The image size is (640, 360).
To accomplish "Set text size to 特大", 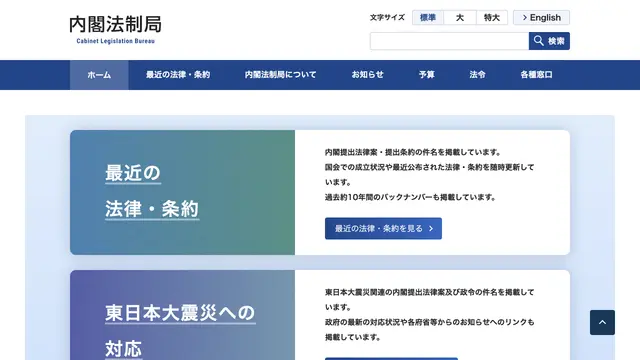I will point(492,18).
